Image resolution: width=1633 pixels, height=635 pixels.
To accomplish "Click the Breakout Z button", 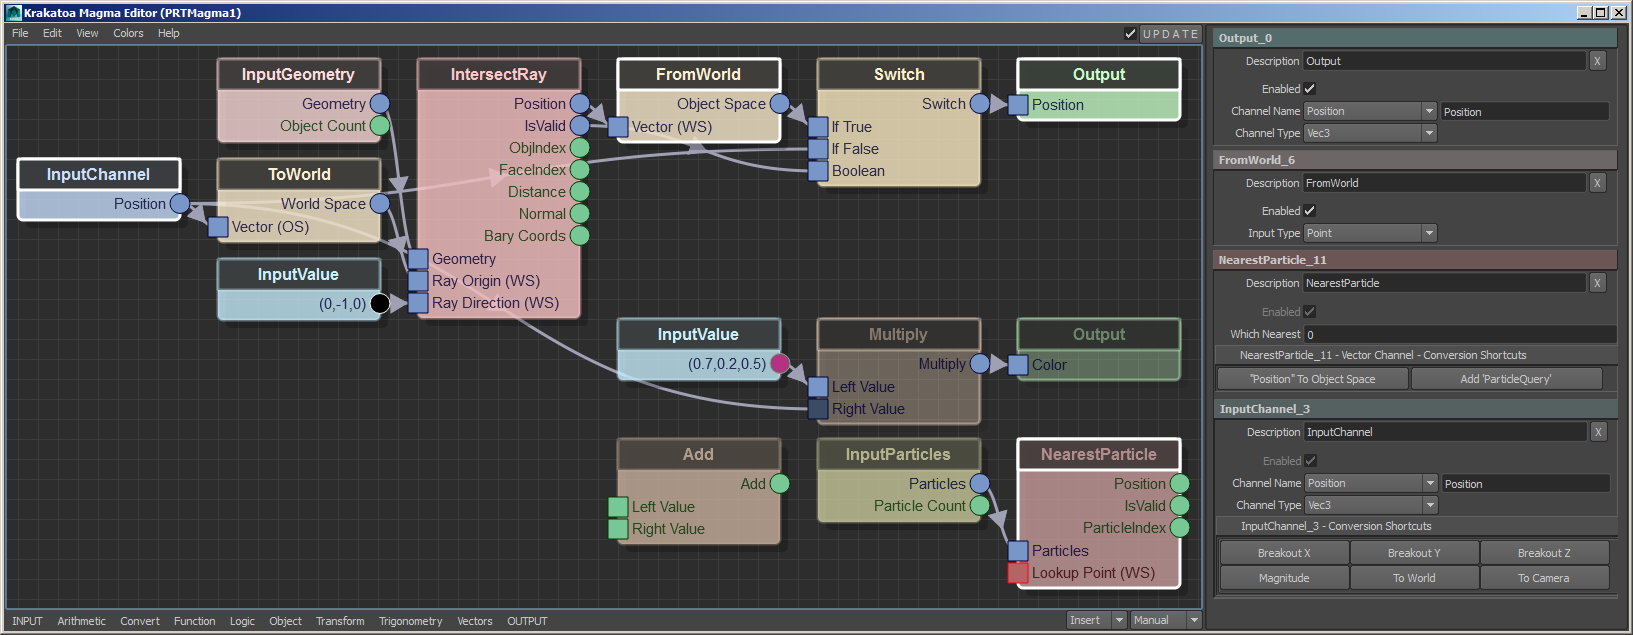I will point(1544,553).
